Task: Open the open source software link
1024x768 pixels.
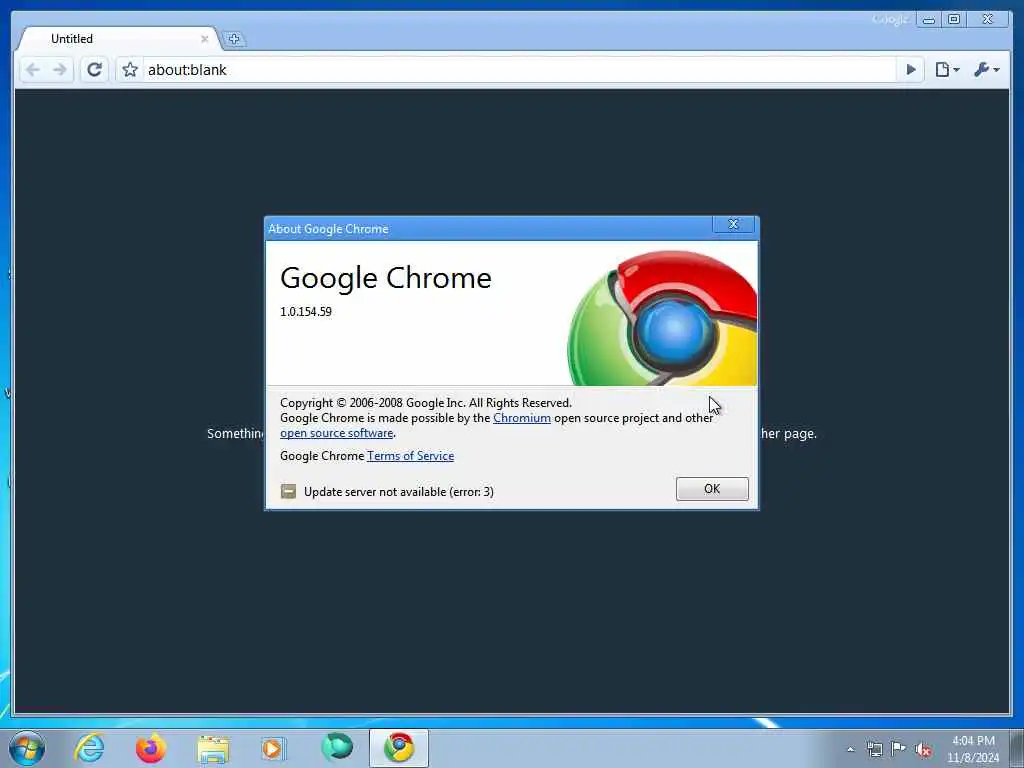Action: 336,433
